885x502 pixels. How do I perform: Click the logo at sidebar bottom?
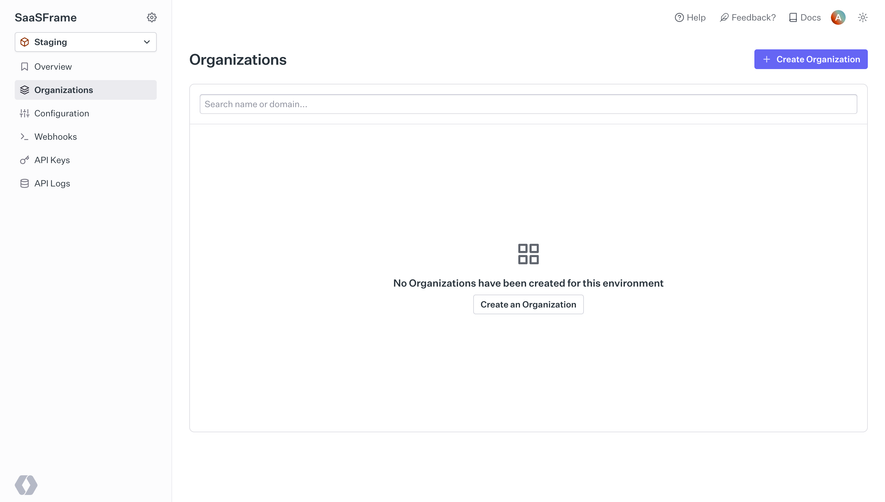tap(26, 485)
